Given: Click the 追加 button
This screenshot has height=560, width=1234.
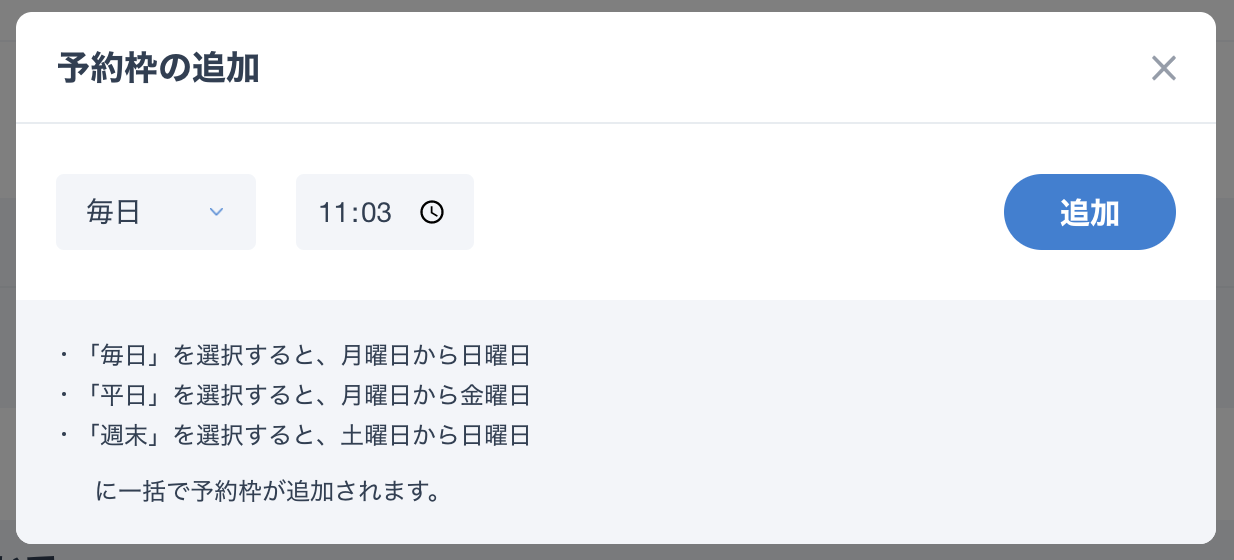Looking at the screenshot, I should coord(1089,212).
